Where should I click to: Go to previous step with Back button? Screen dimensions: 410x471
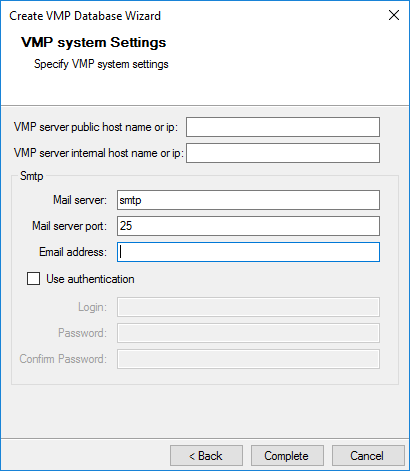pos(206,456)
